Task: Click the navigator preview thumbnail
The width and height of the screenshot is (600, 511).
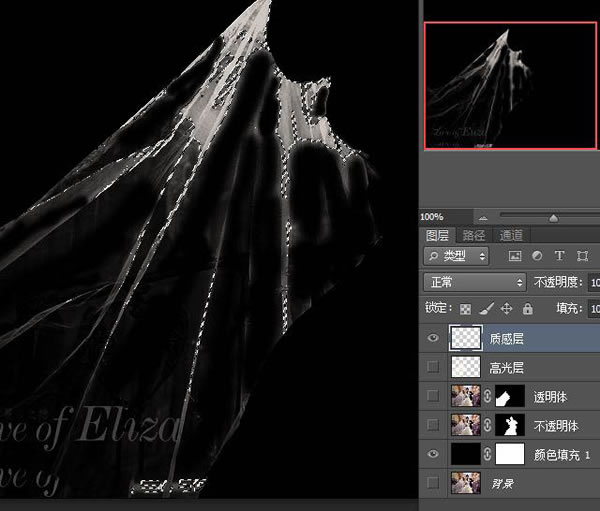Action: [x=510, y=85]
